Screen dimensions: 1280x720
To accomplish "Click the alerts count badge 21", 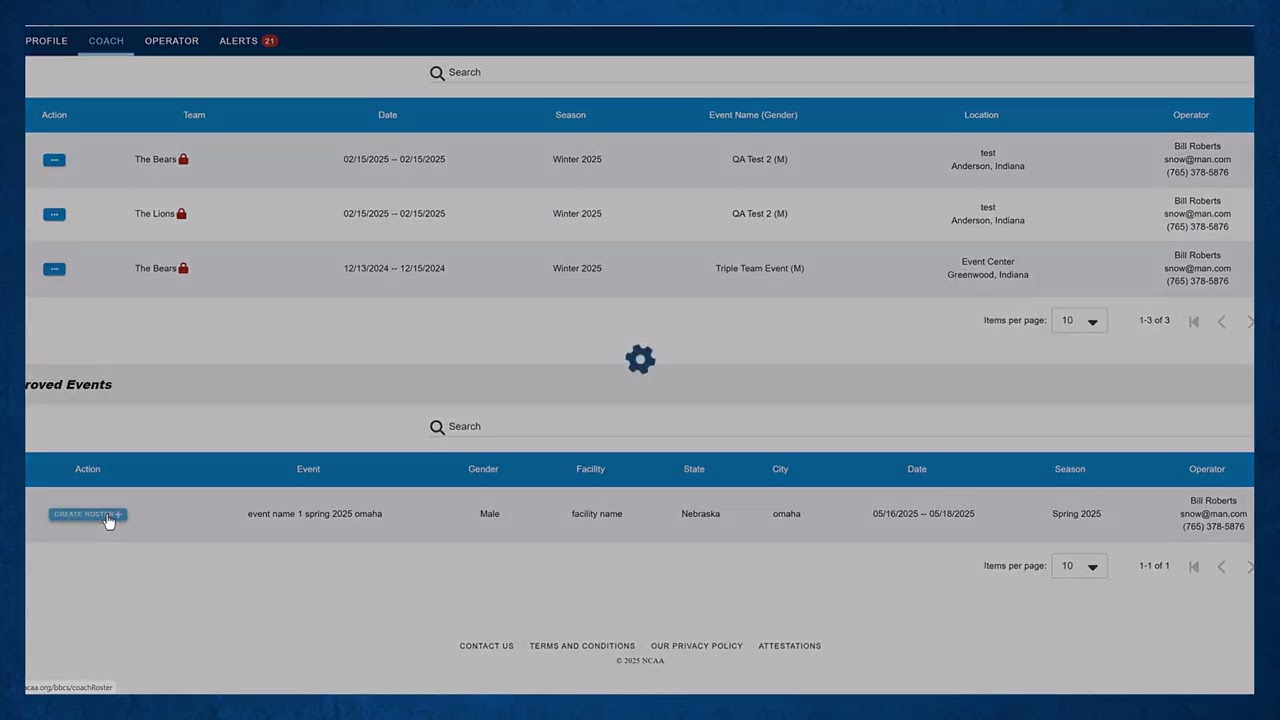I will point(269,41).
